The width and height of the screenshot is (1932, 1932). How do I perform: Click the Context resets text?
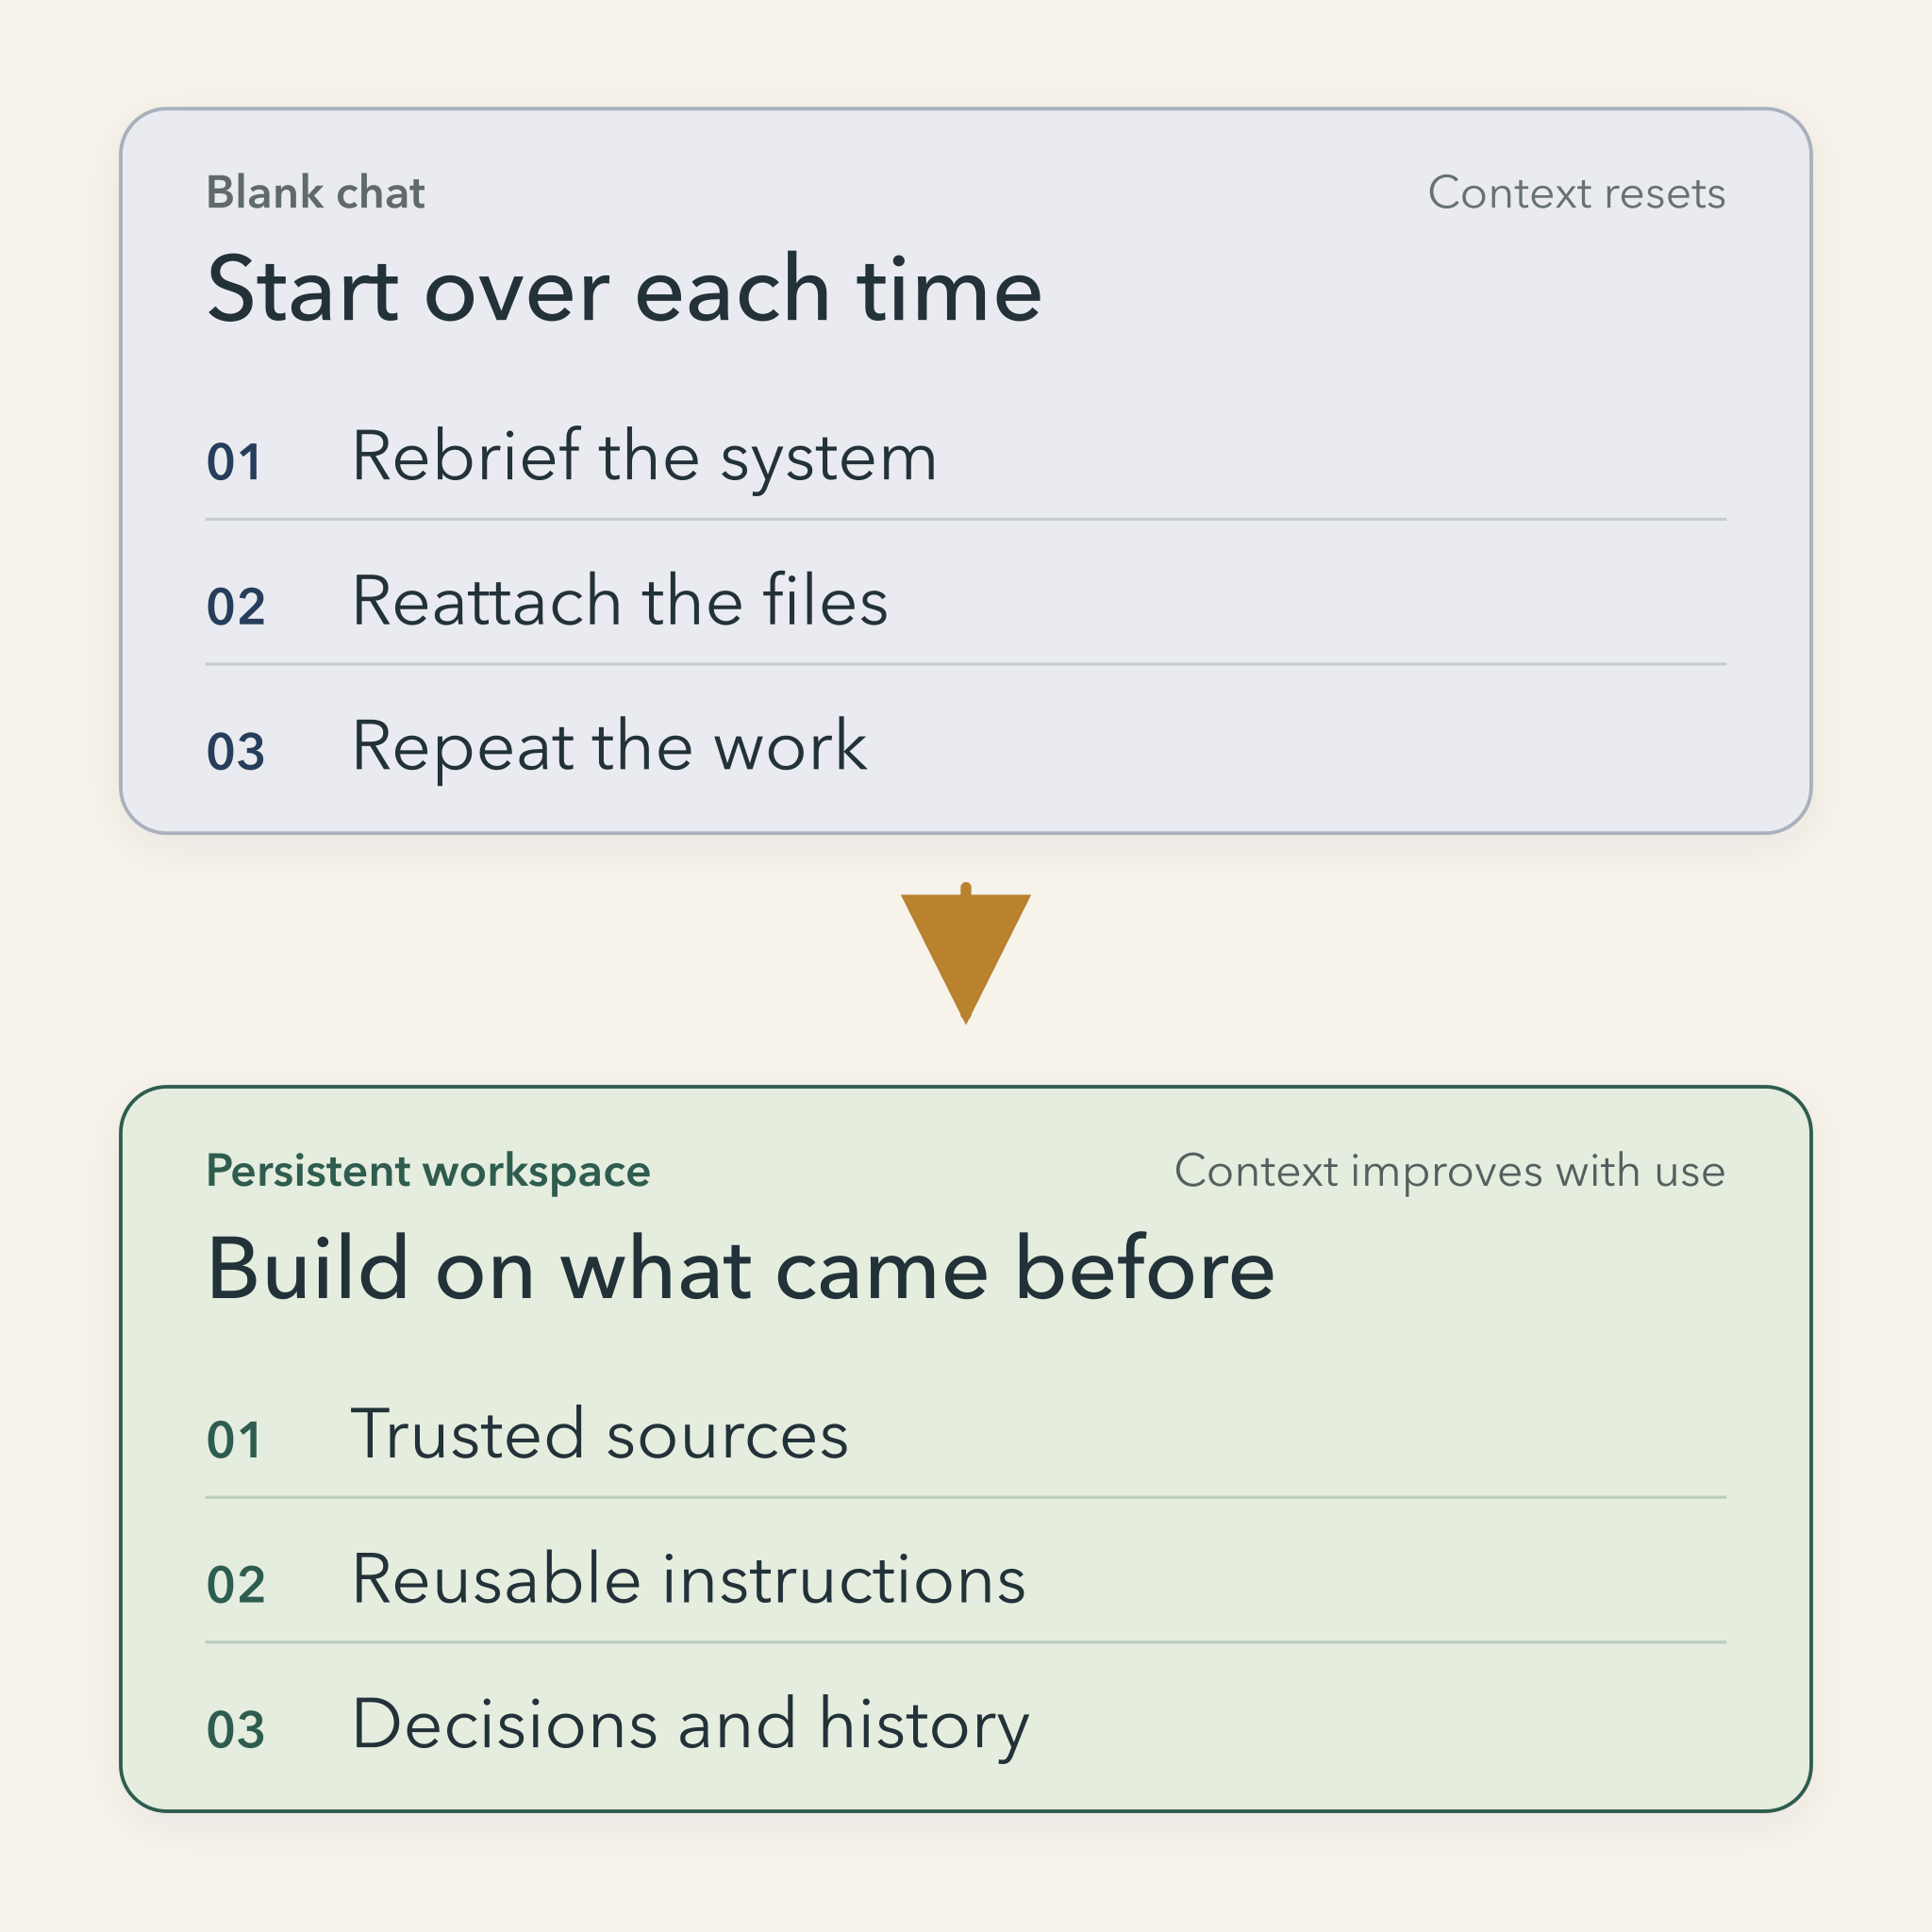pyautogui.click(x=1576, y=192)
